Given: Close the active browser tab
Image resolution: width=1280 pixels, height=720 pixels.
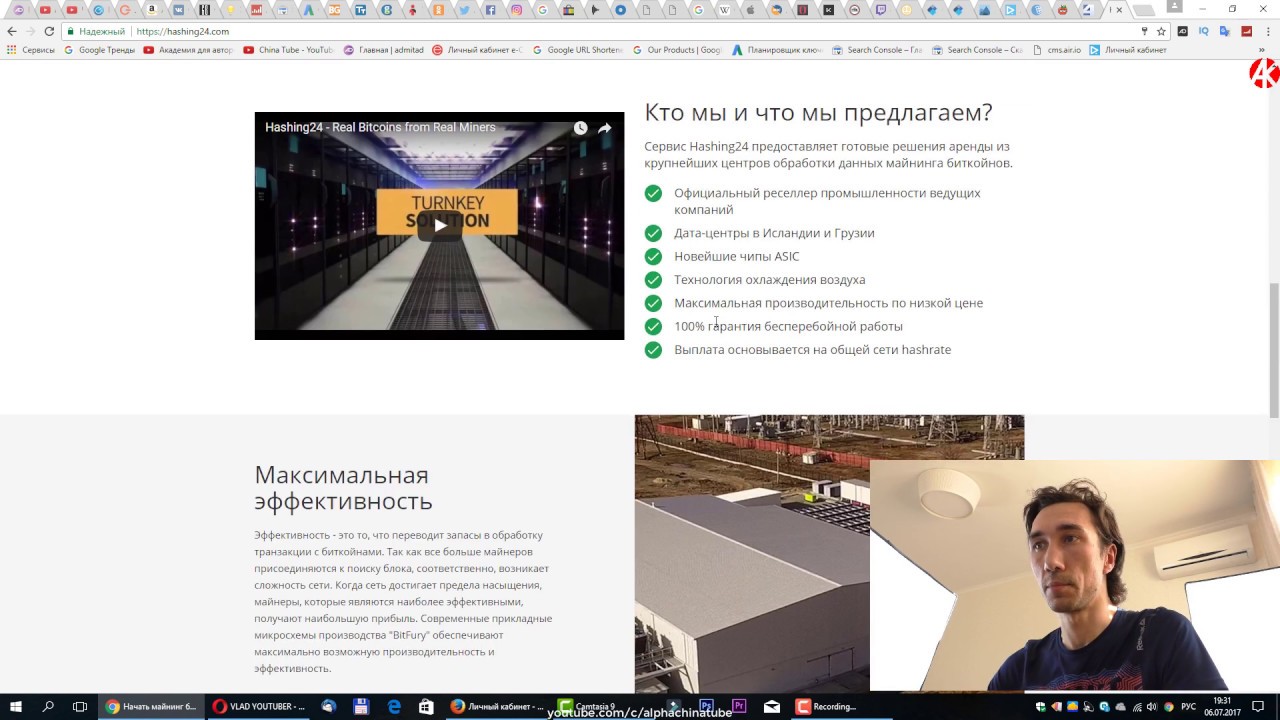Looking at the screenshot, I should pyautogui.click(x=1119, y=10).
